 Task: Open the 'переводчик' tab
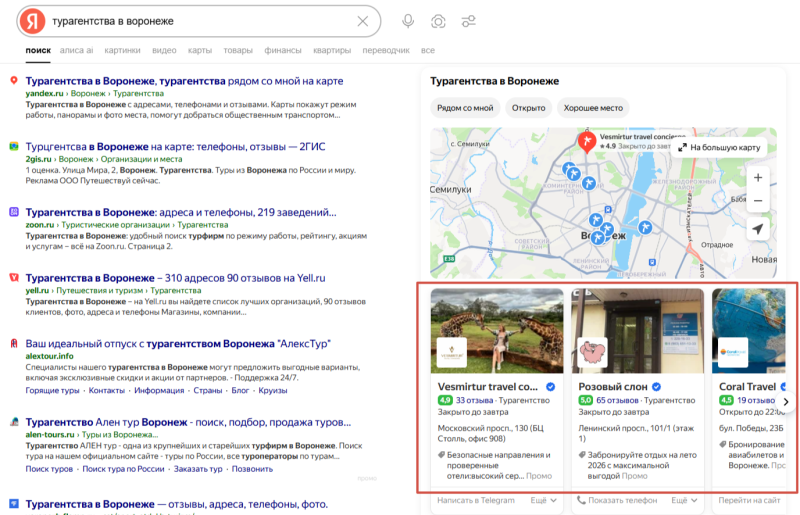[386, 50]
